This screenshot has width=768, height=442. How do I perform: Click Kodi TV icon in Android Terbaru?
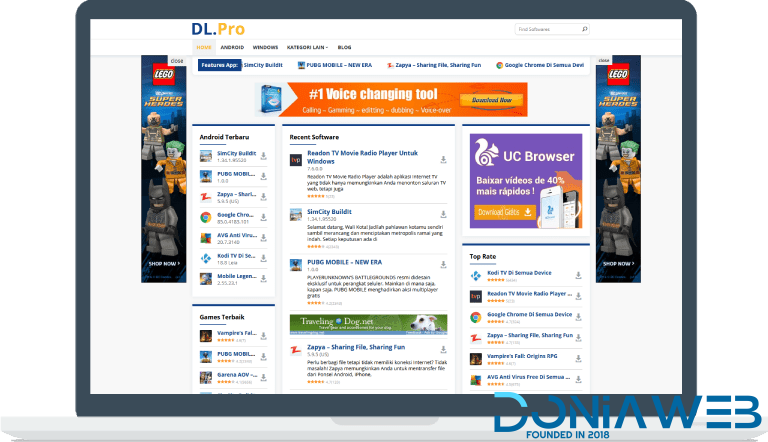[x=206, y=259]
